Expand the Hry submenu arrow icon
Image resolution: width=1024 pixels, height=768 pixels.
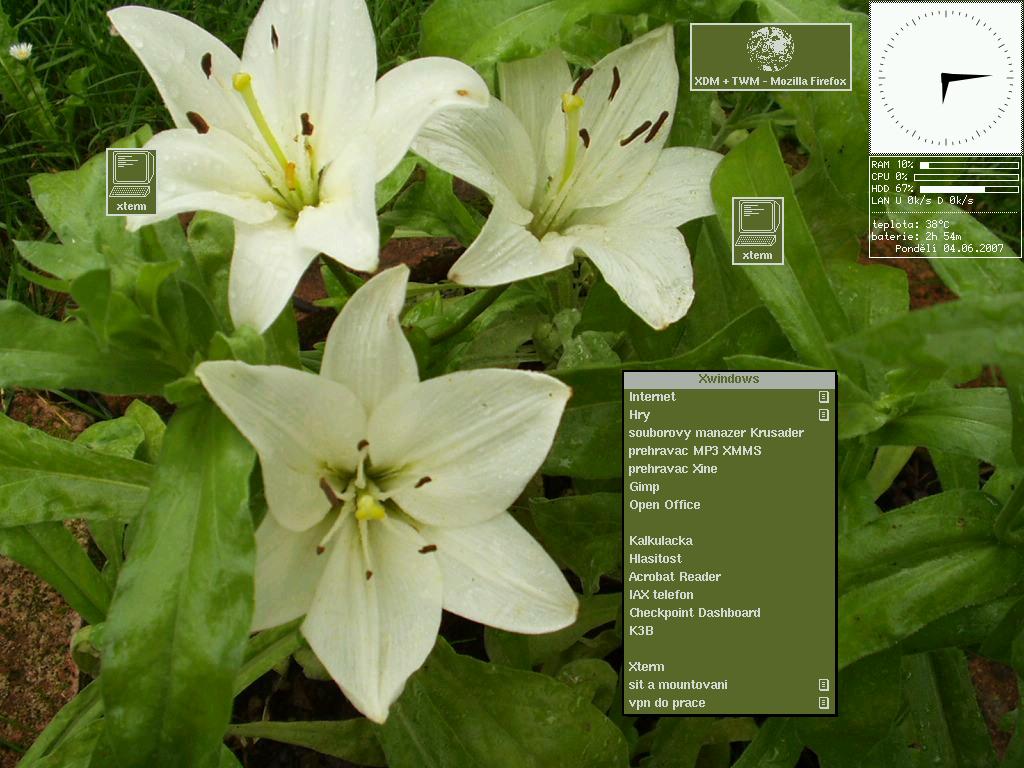pos(823,415)
